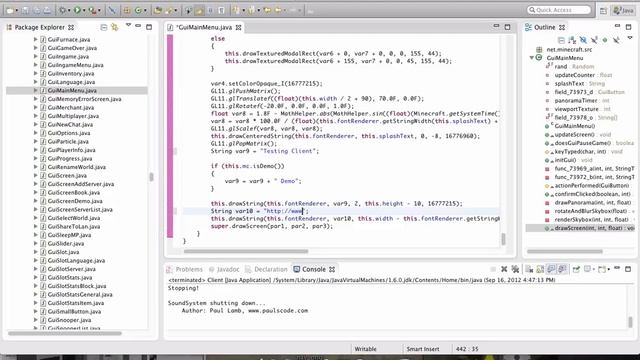The width and height of the screenshot is (640, 360).
Task: Click the editor horizontal scrollbar
Action: 246,251
